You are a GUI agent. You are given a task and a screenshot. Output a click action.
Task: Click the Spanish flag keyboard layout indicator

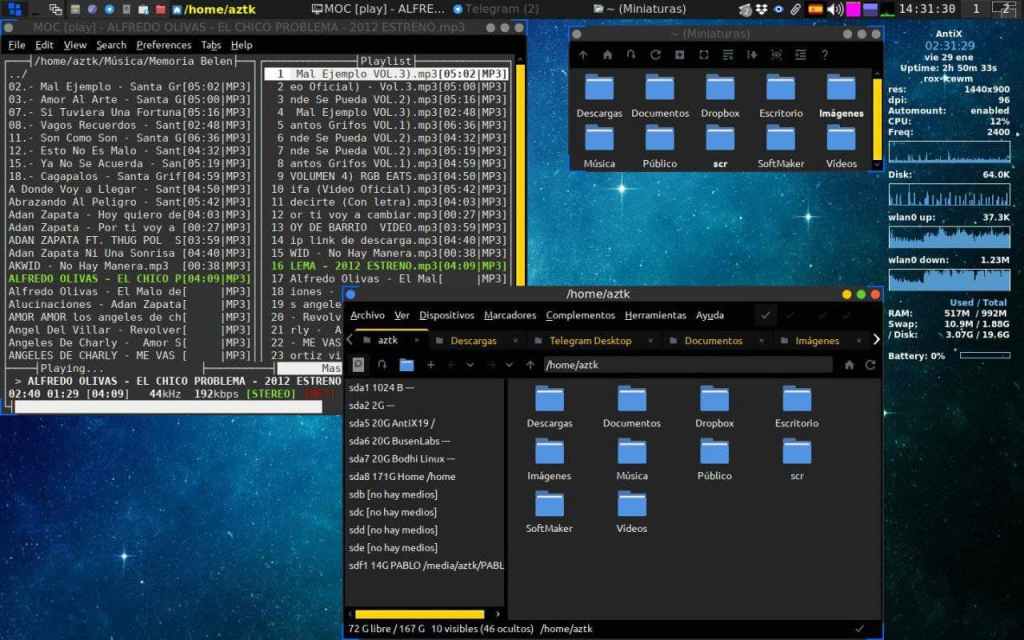[815, 9]
